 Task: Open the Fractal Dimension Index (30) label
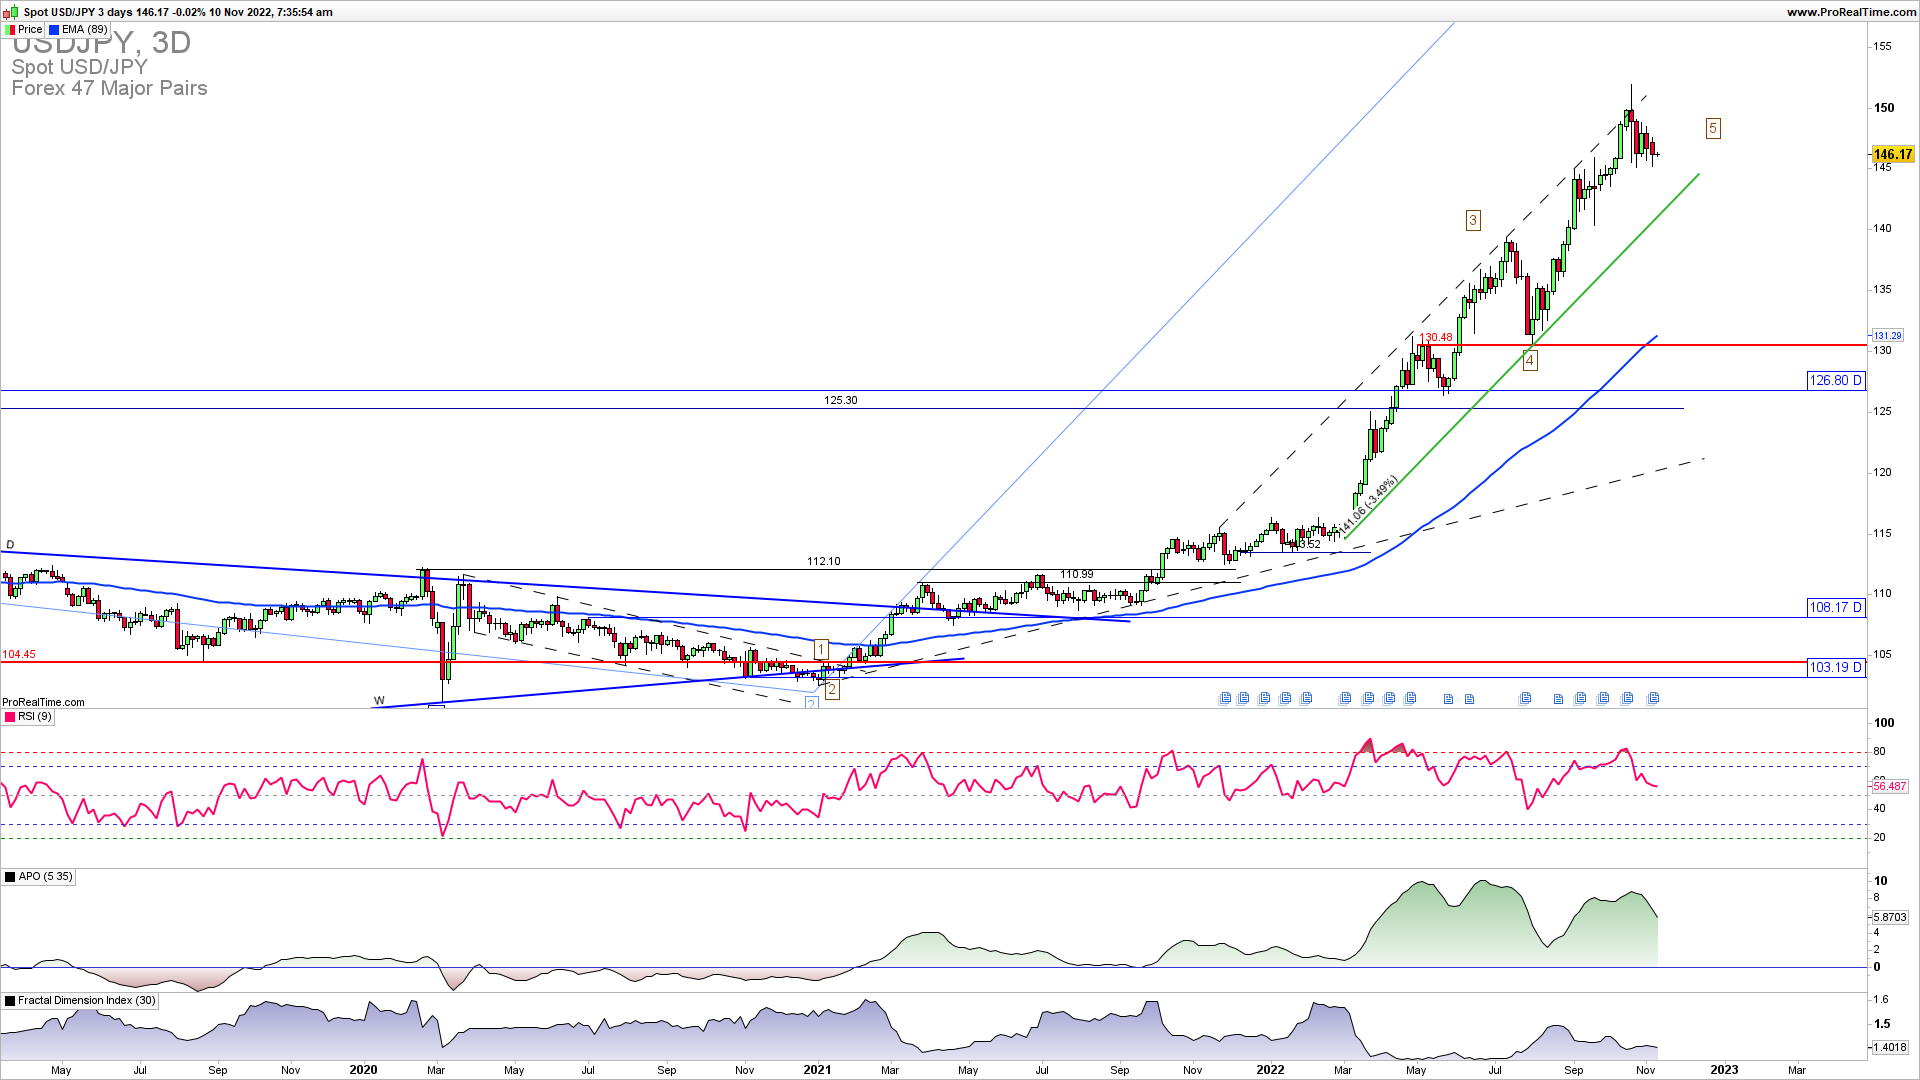pos(80,1001)
